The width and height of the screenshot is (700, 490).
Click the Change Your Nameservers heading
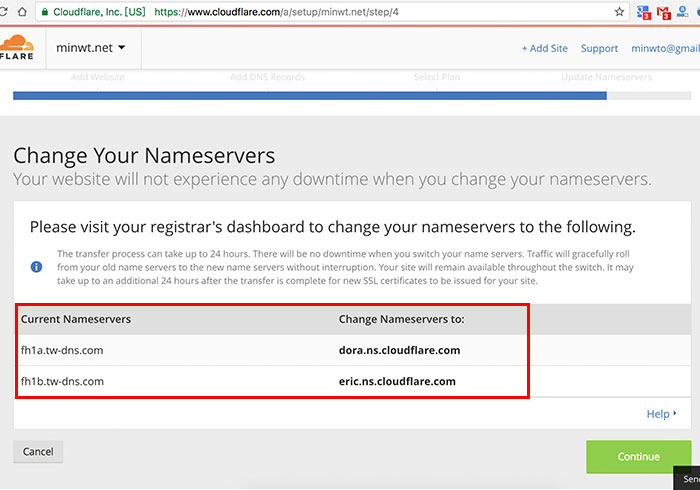(144, 156)
